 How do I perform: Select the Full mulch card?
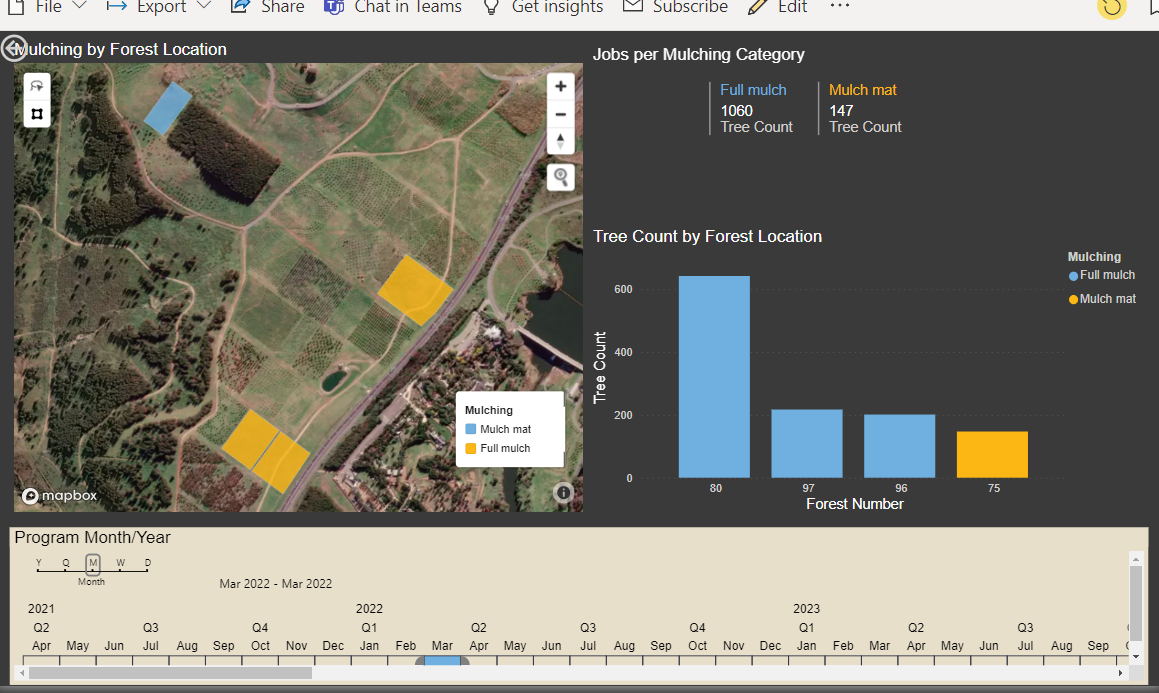756,108
